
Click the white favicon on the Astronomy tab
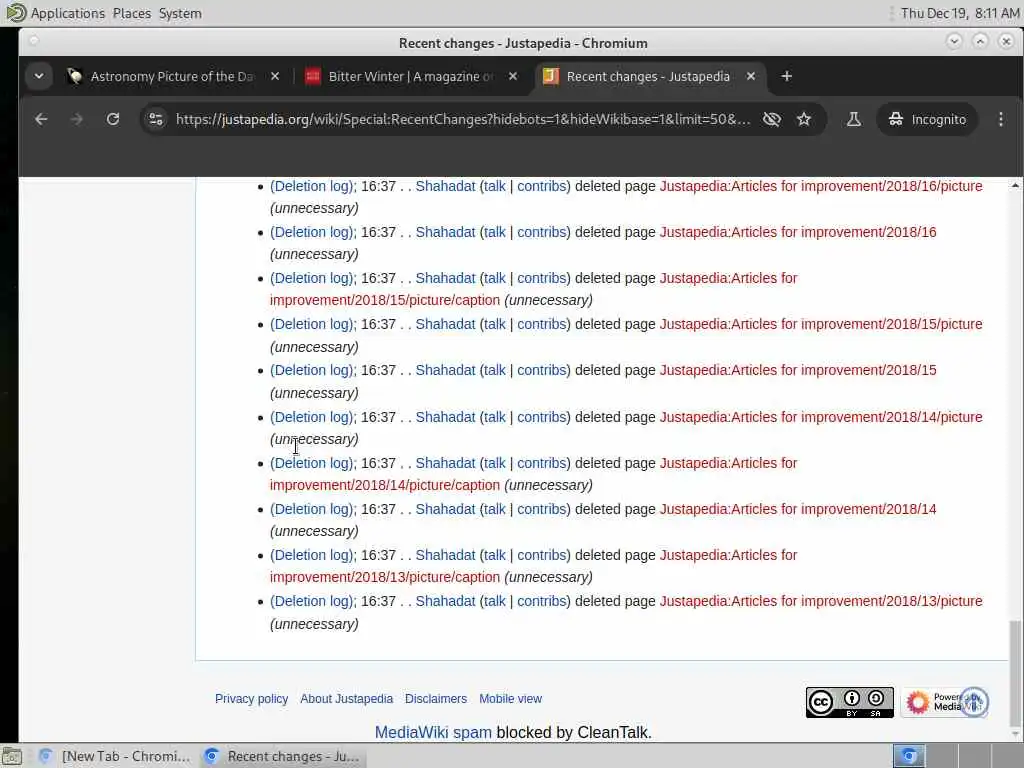74,76
